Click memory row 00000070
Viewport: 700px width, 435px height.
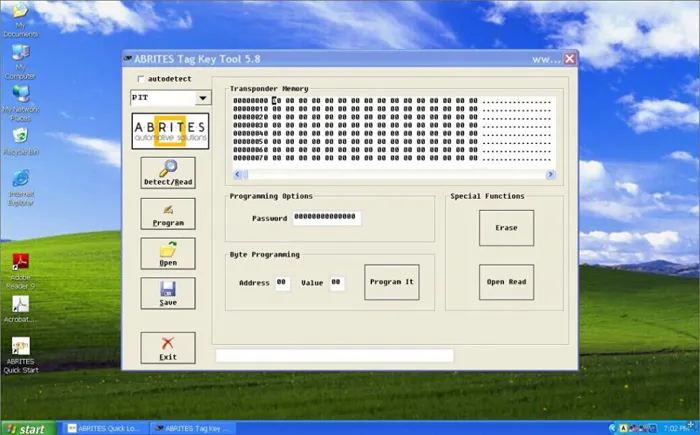(x=392, y=158)
